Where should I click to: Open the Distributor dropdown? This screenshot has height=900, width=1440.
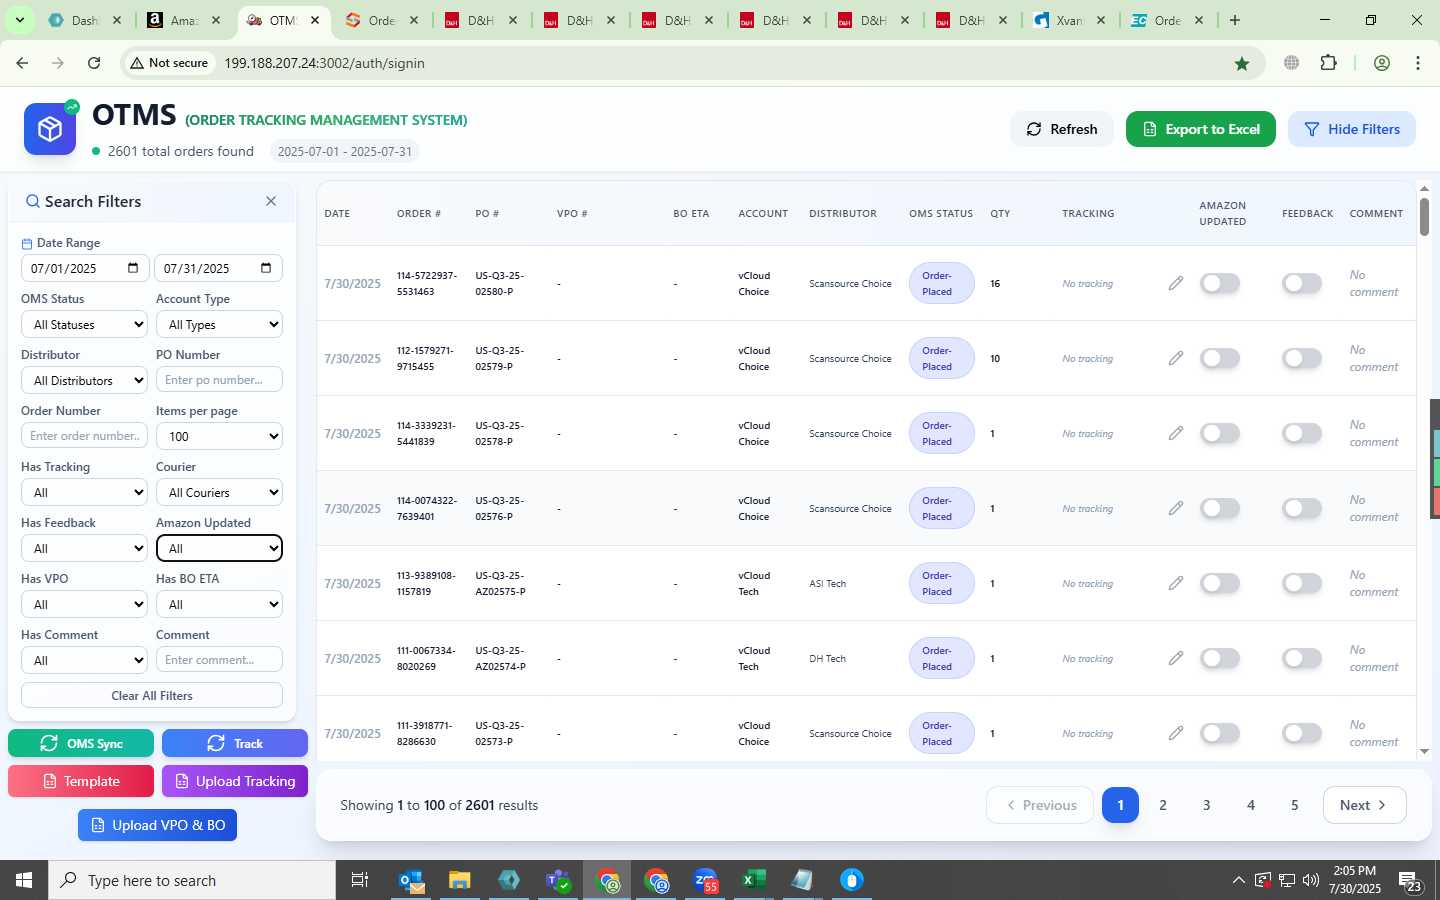85,380
